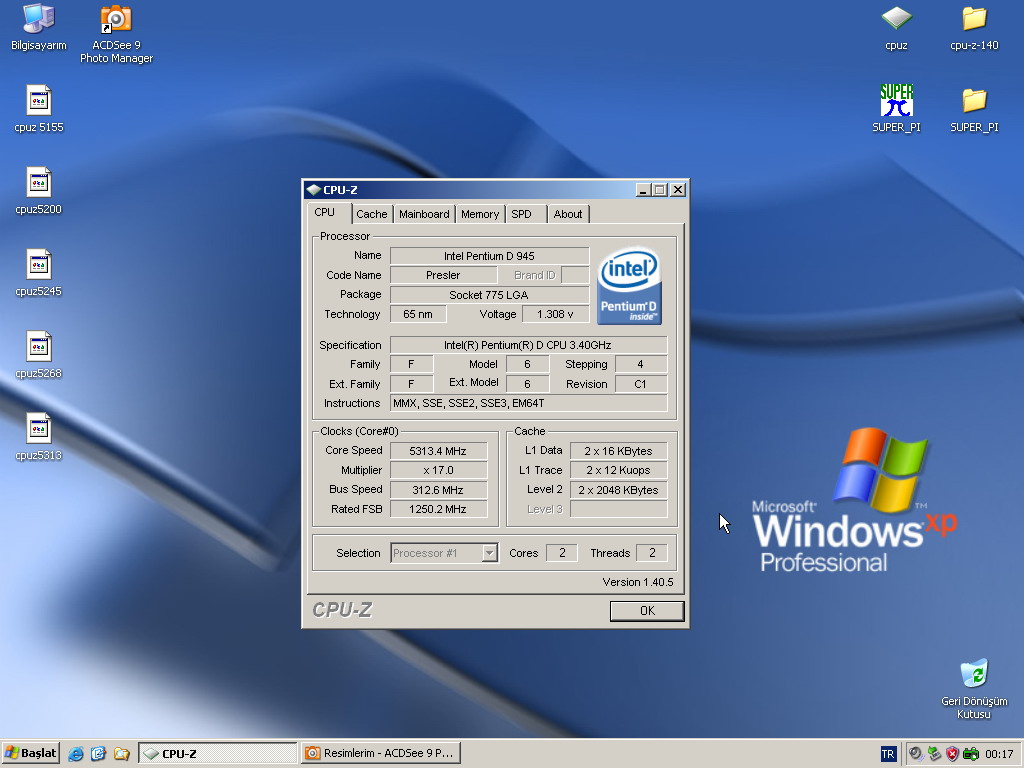Select the cpuz 5155 file icon

(x=39, y=109)
